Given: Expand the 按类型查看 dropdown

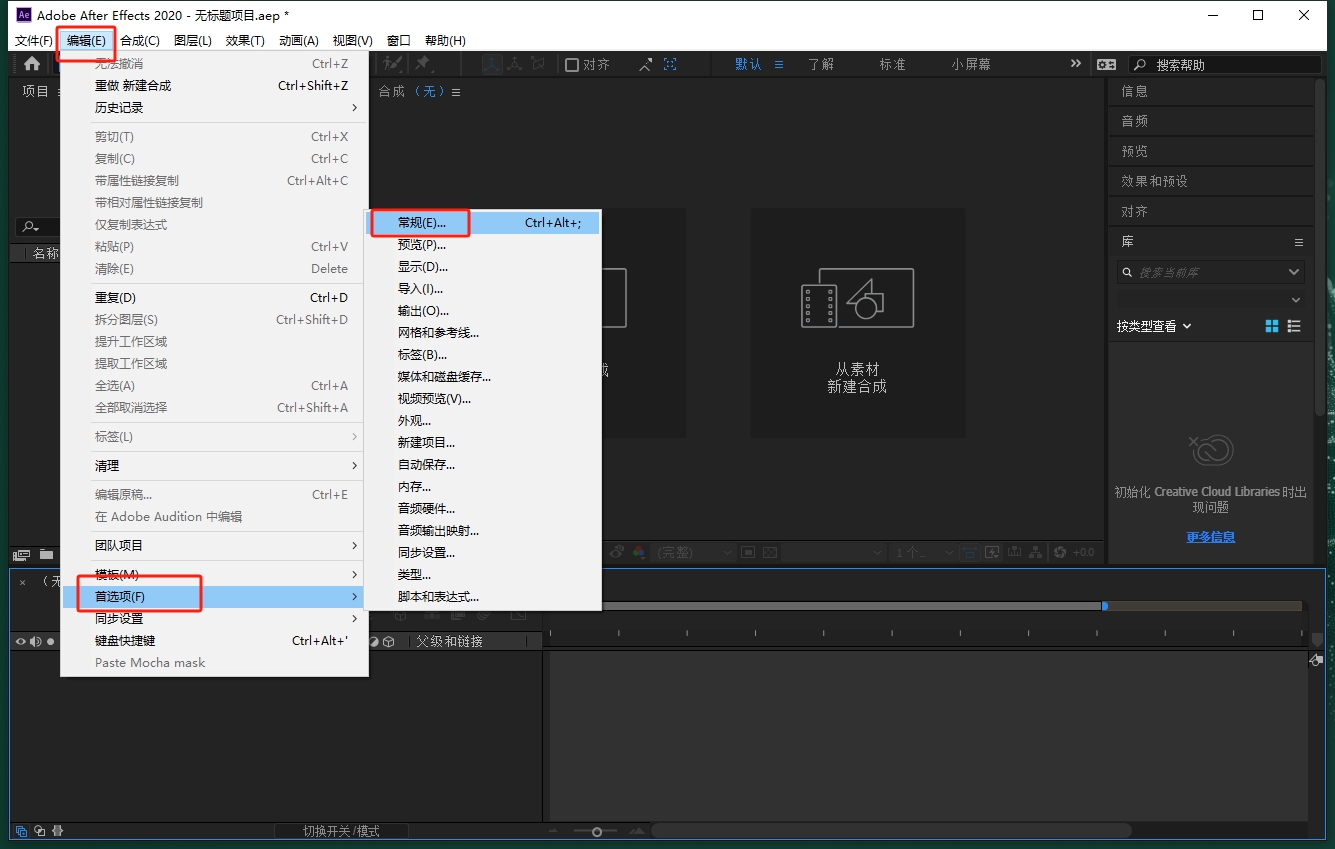Looking at the screenshot, I should [1154, 326].
